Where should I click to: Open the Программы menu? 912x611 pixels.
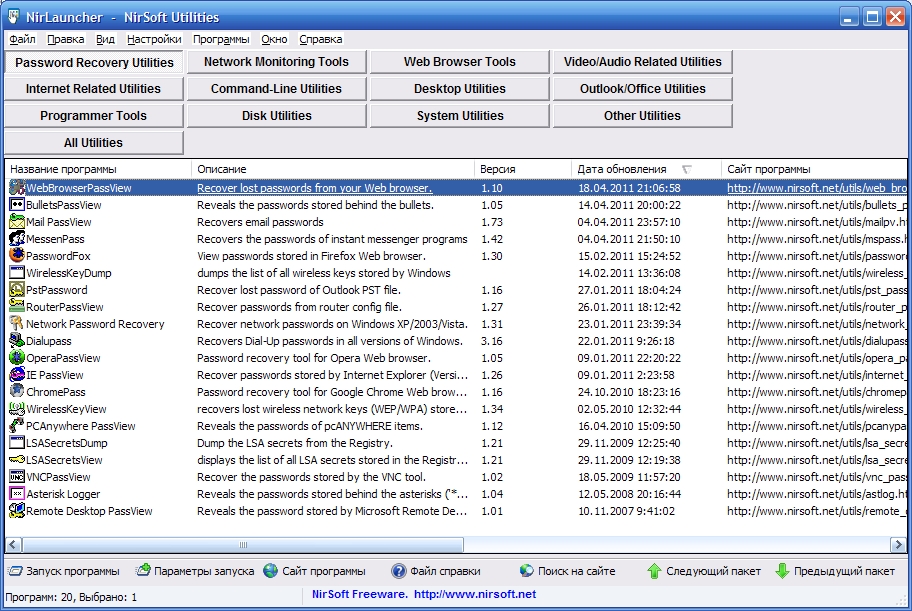pos(221,39)
